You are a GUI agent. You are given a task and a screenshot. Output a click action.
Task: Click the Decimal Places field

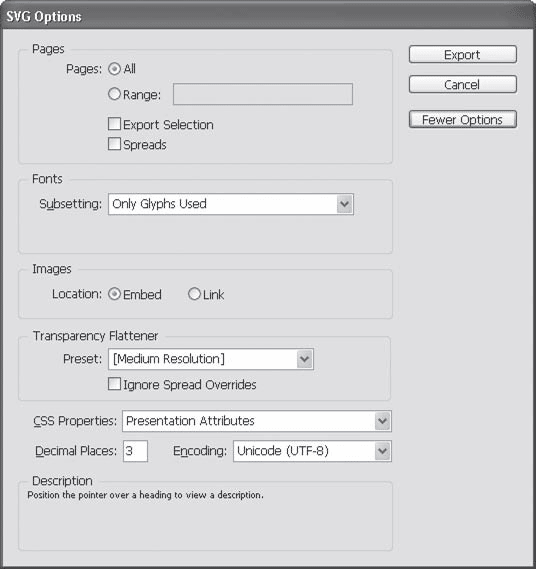click(135, 451)
